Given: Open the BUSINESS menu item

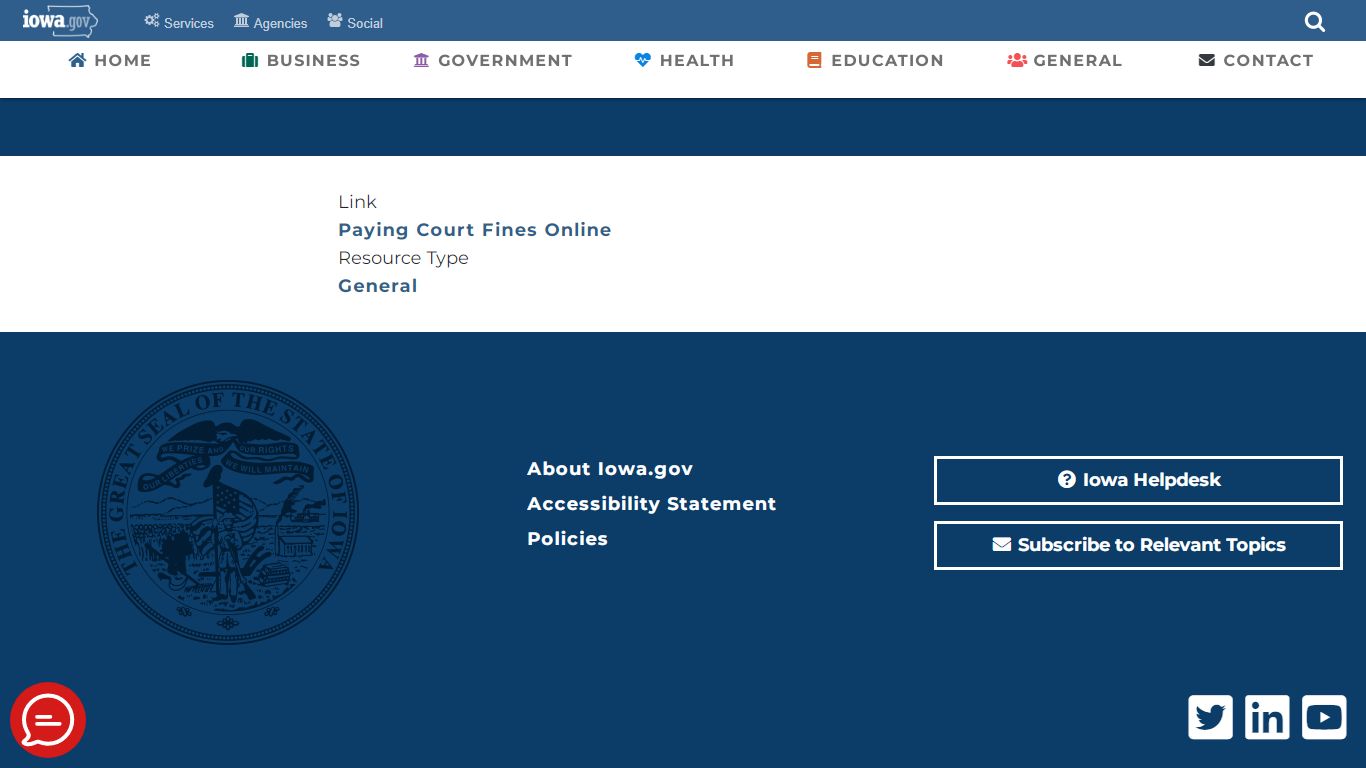Looking at the screenshot, I should [x=301, y=60].
